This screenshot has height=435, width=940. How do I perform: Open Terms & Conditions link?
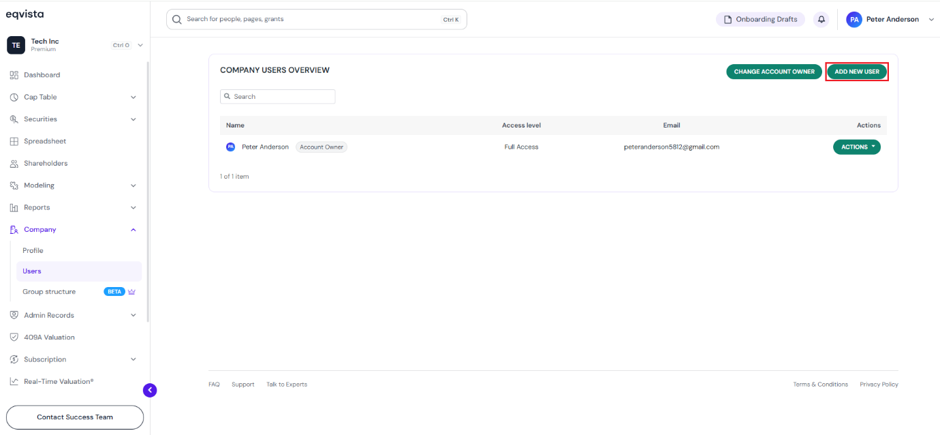(820, 385)
